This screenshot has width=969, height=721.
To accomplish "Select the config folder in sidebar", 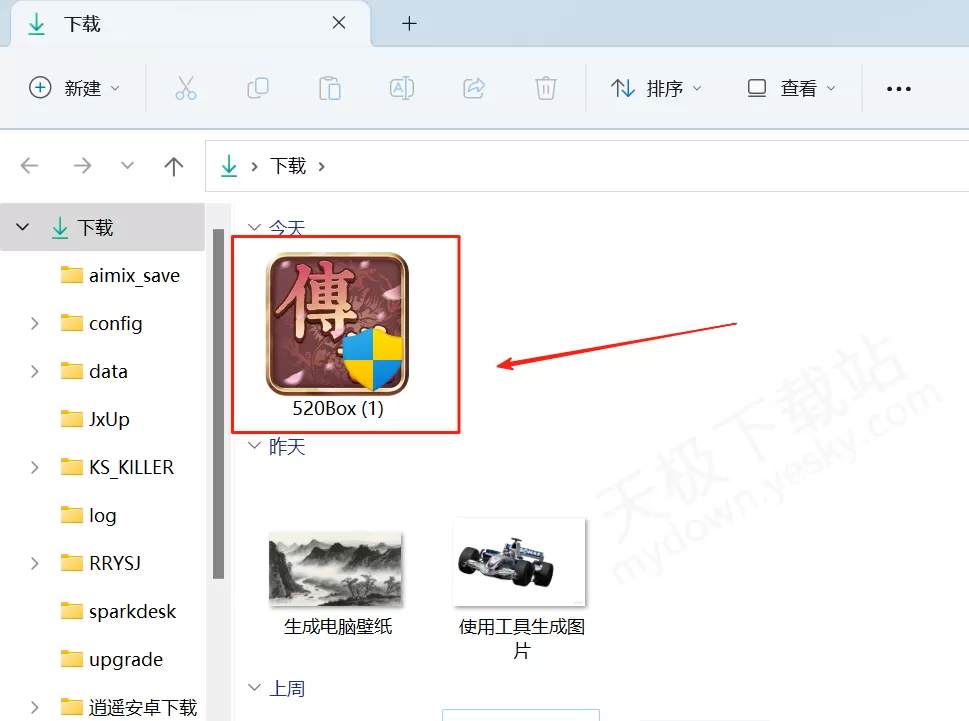I will [x=116, y=323].
